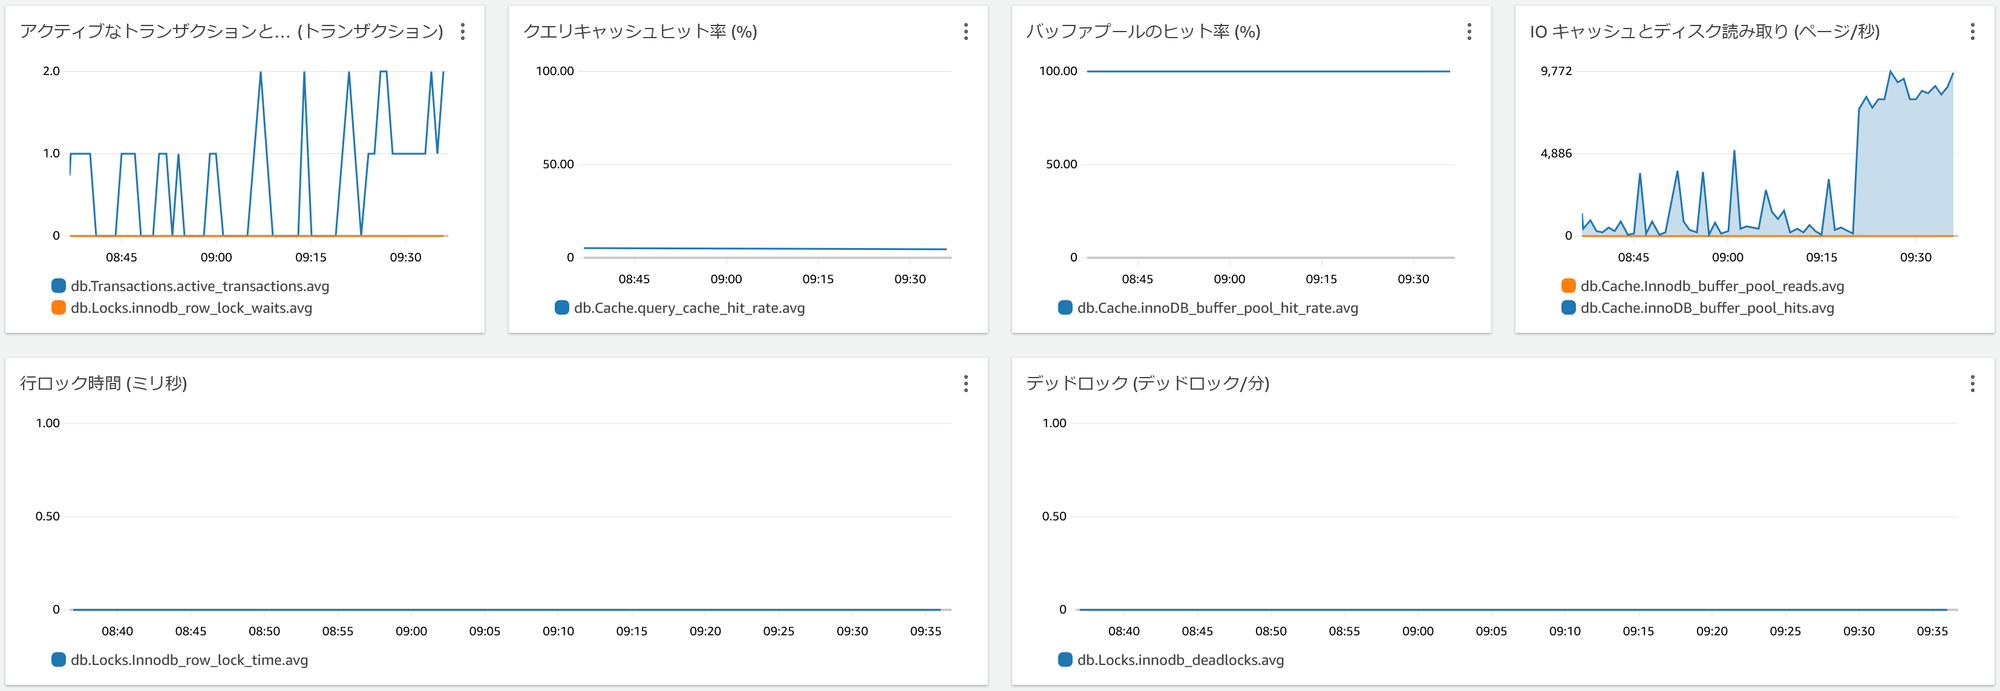Click the flat line in buffer pool hit chart

pyautogui.click(x=1268, y=71)
